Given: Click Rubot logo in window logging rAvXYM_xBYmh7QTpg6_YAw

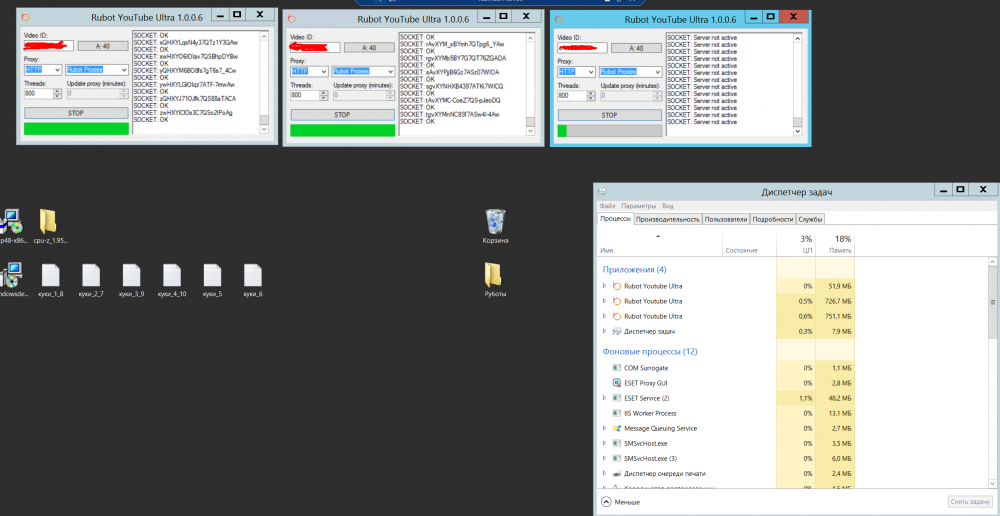Looking at the screenshot, I should tap(293, 18).
